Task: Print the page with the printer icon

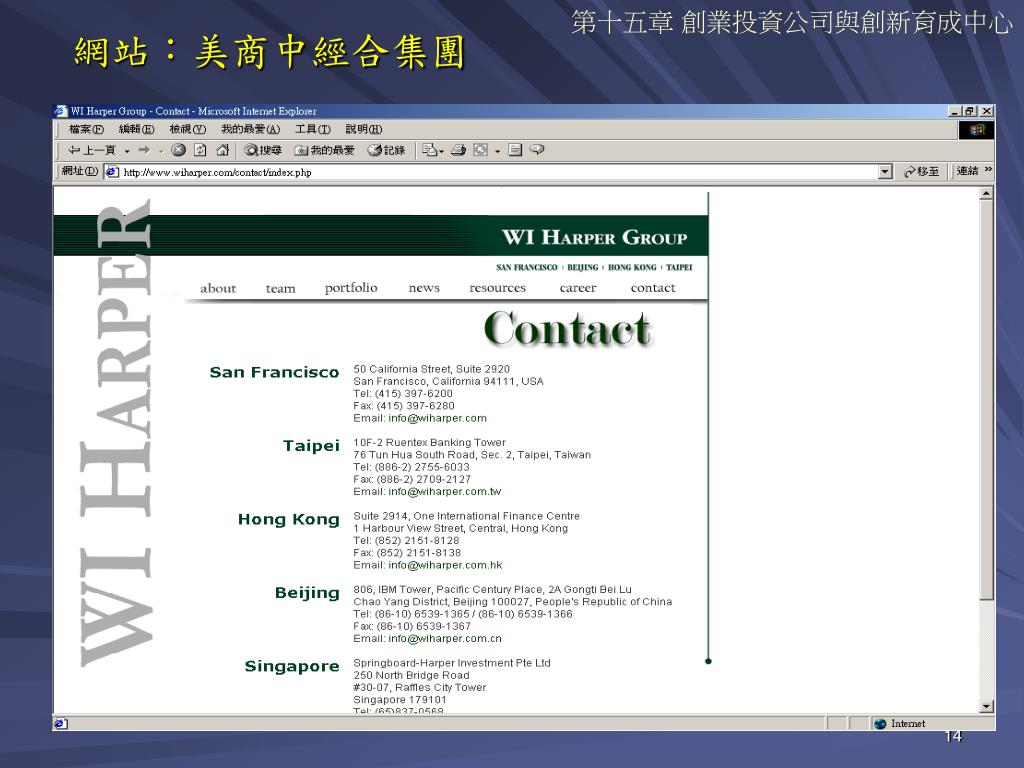Action: pos(458,150)
